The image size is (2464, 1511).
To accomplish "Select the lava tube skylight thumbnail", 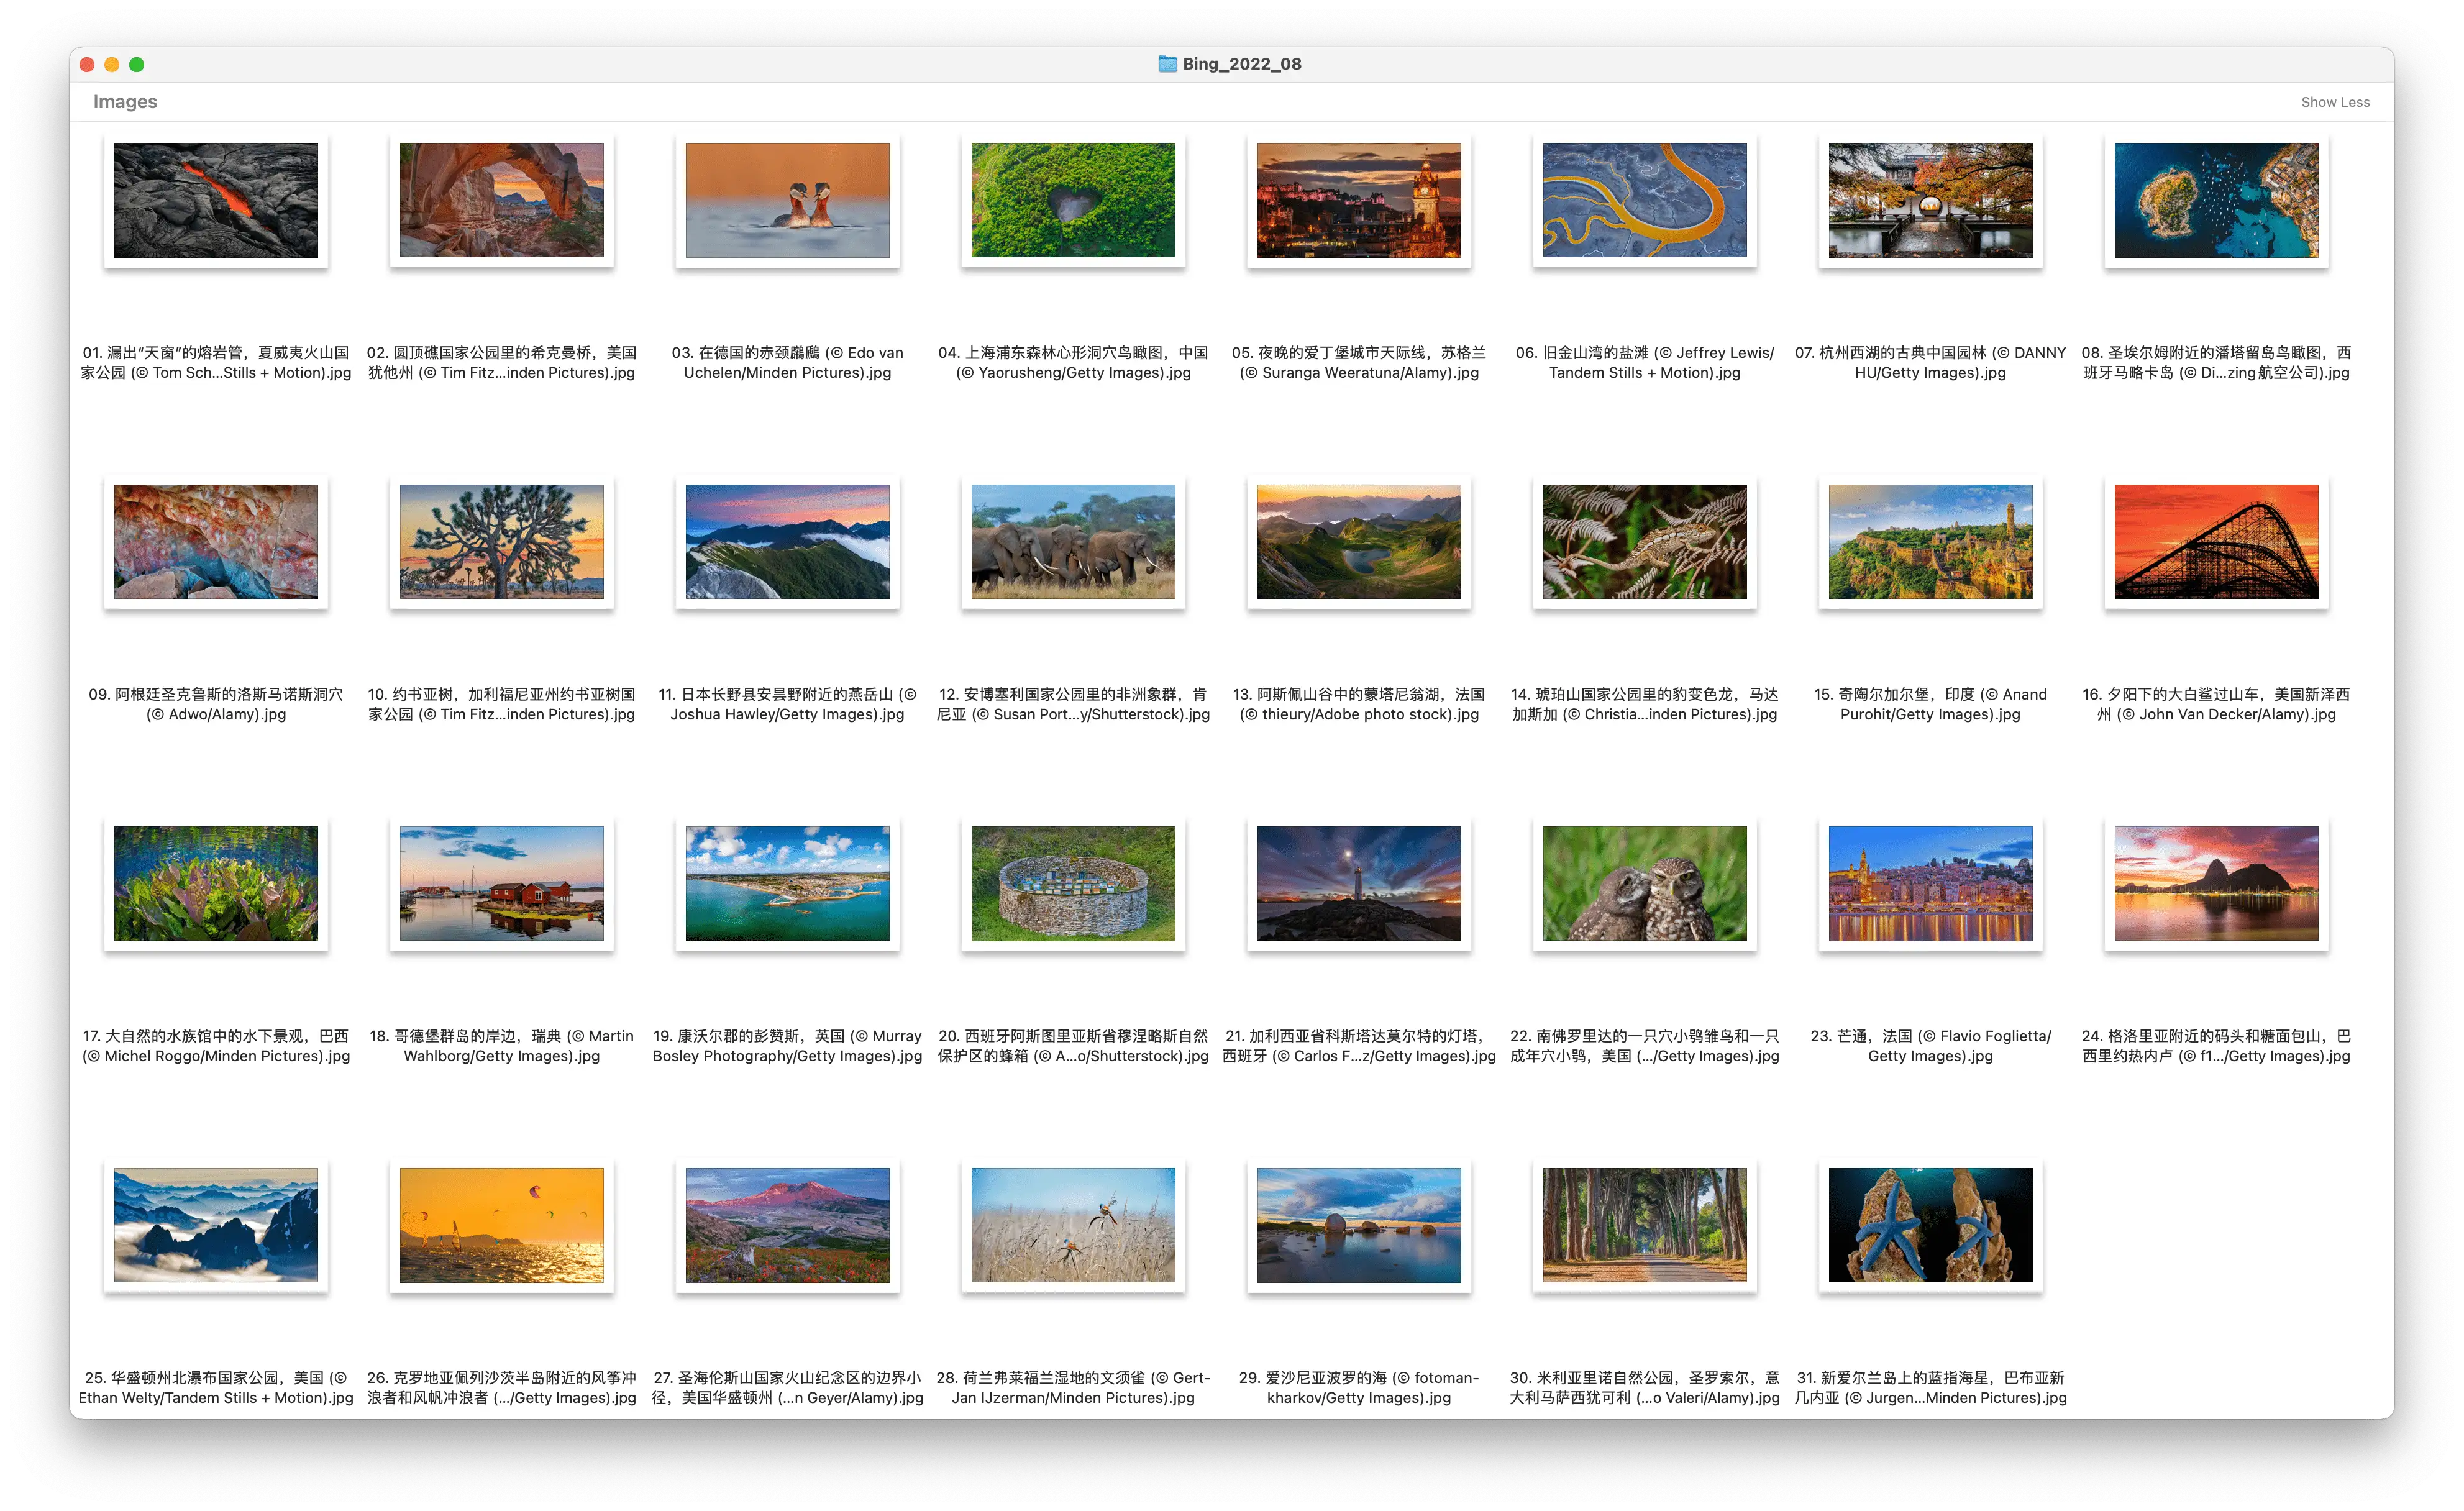I will (216, 200).
